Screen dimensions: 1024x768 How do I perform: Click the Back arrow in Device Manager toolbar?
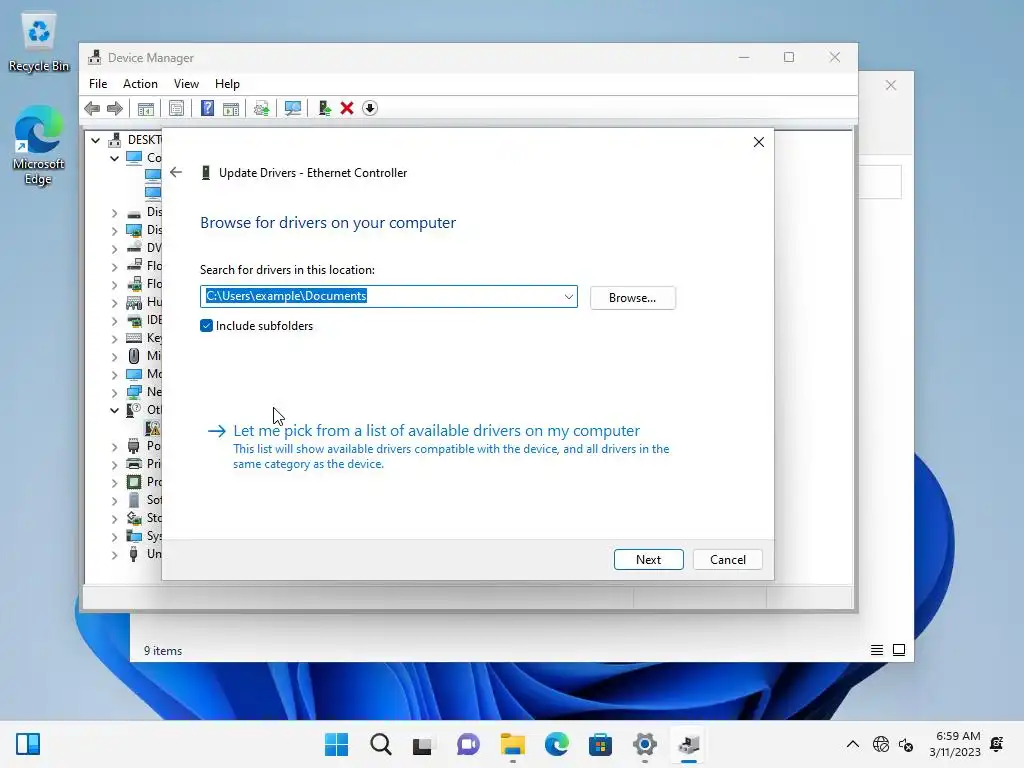click(92, 108)
